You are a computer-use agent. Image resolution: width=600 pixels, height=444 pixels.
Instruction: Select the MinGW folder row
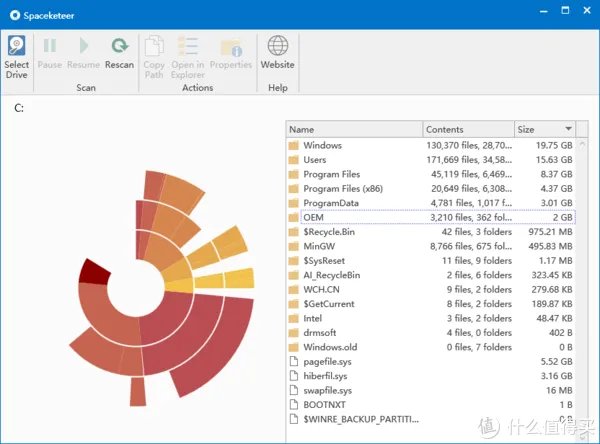(x=319, y=246)
